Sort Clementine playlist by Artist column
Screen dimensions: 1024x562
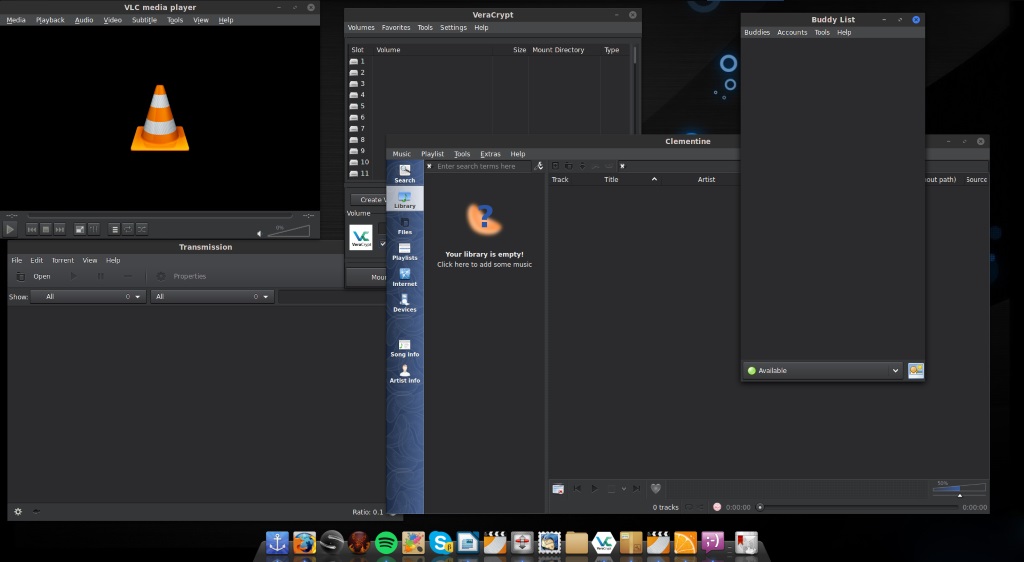point(706,180)
